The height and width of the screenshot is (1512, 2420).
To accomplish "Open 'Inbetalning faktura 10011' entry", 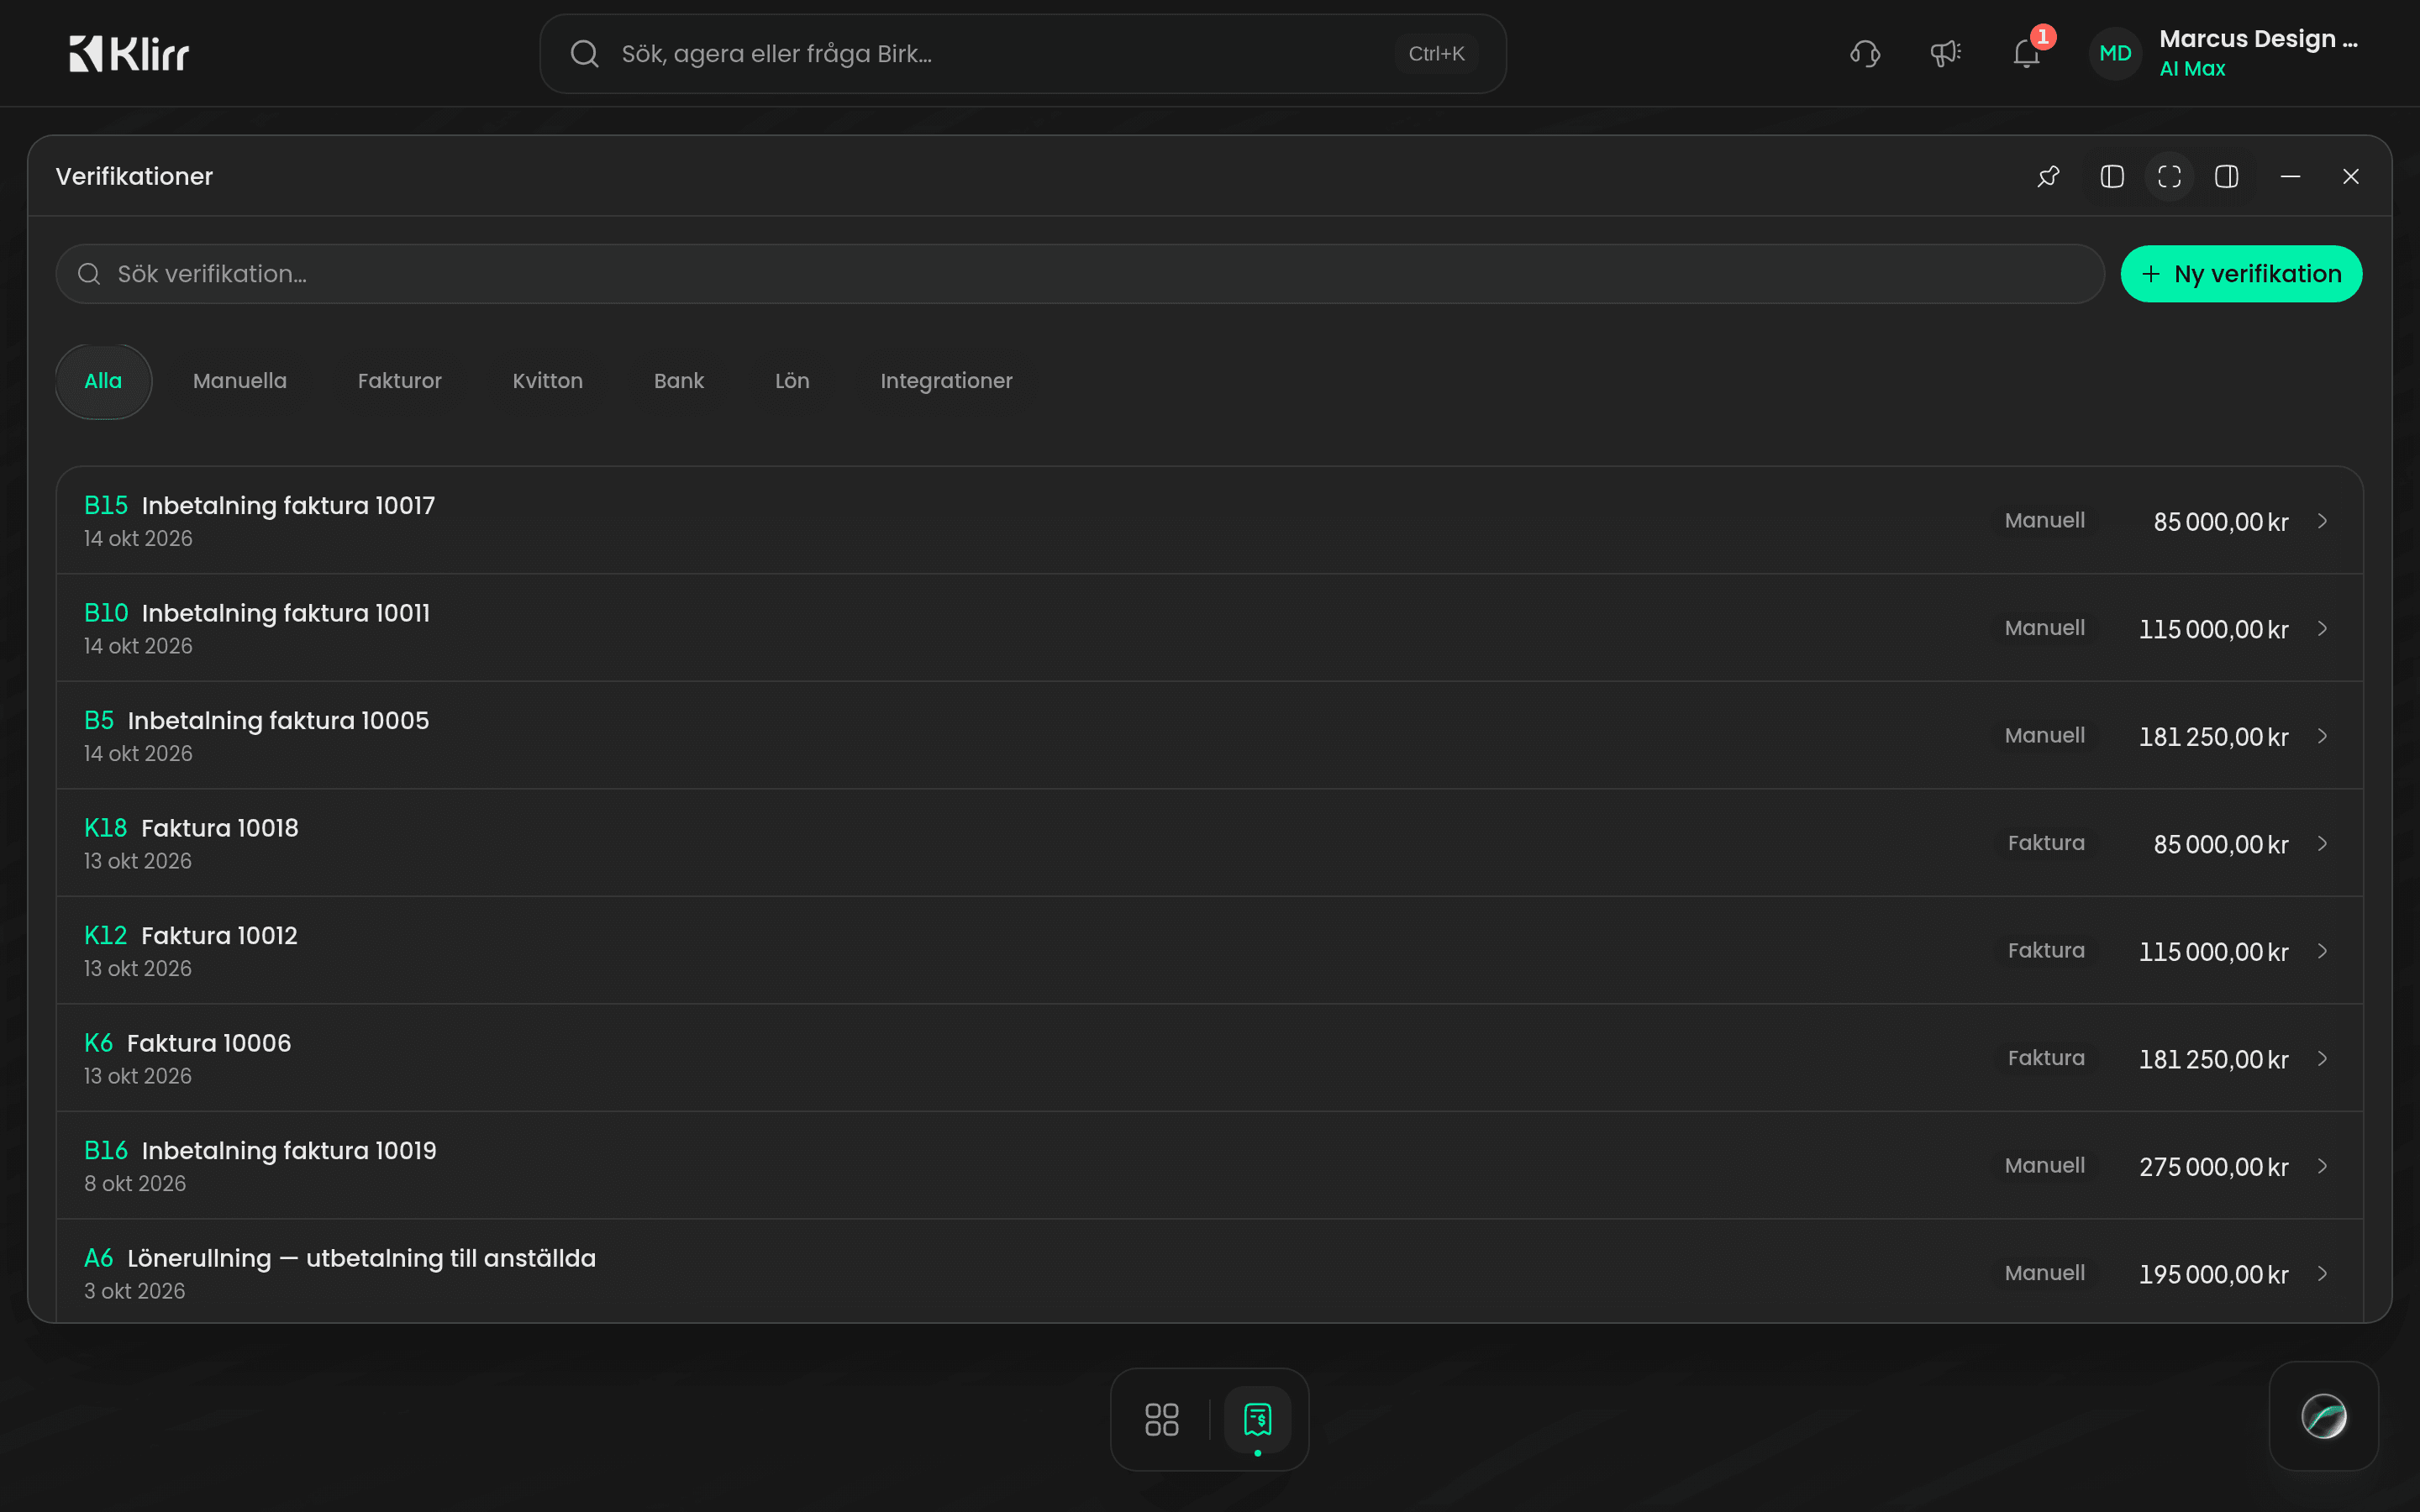I will coord(1210,628).
